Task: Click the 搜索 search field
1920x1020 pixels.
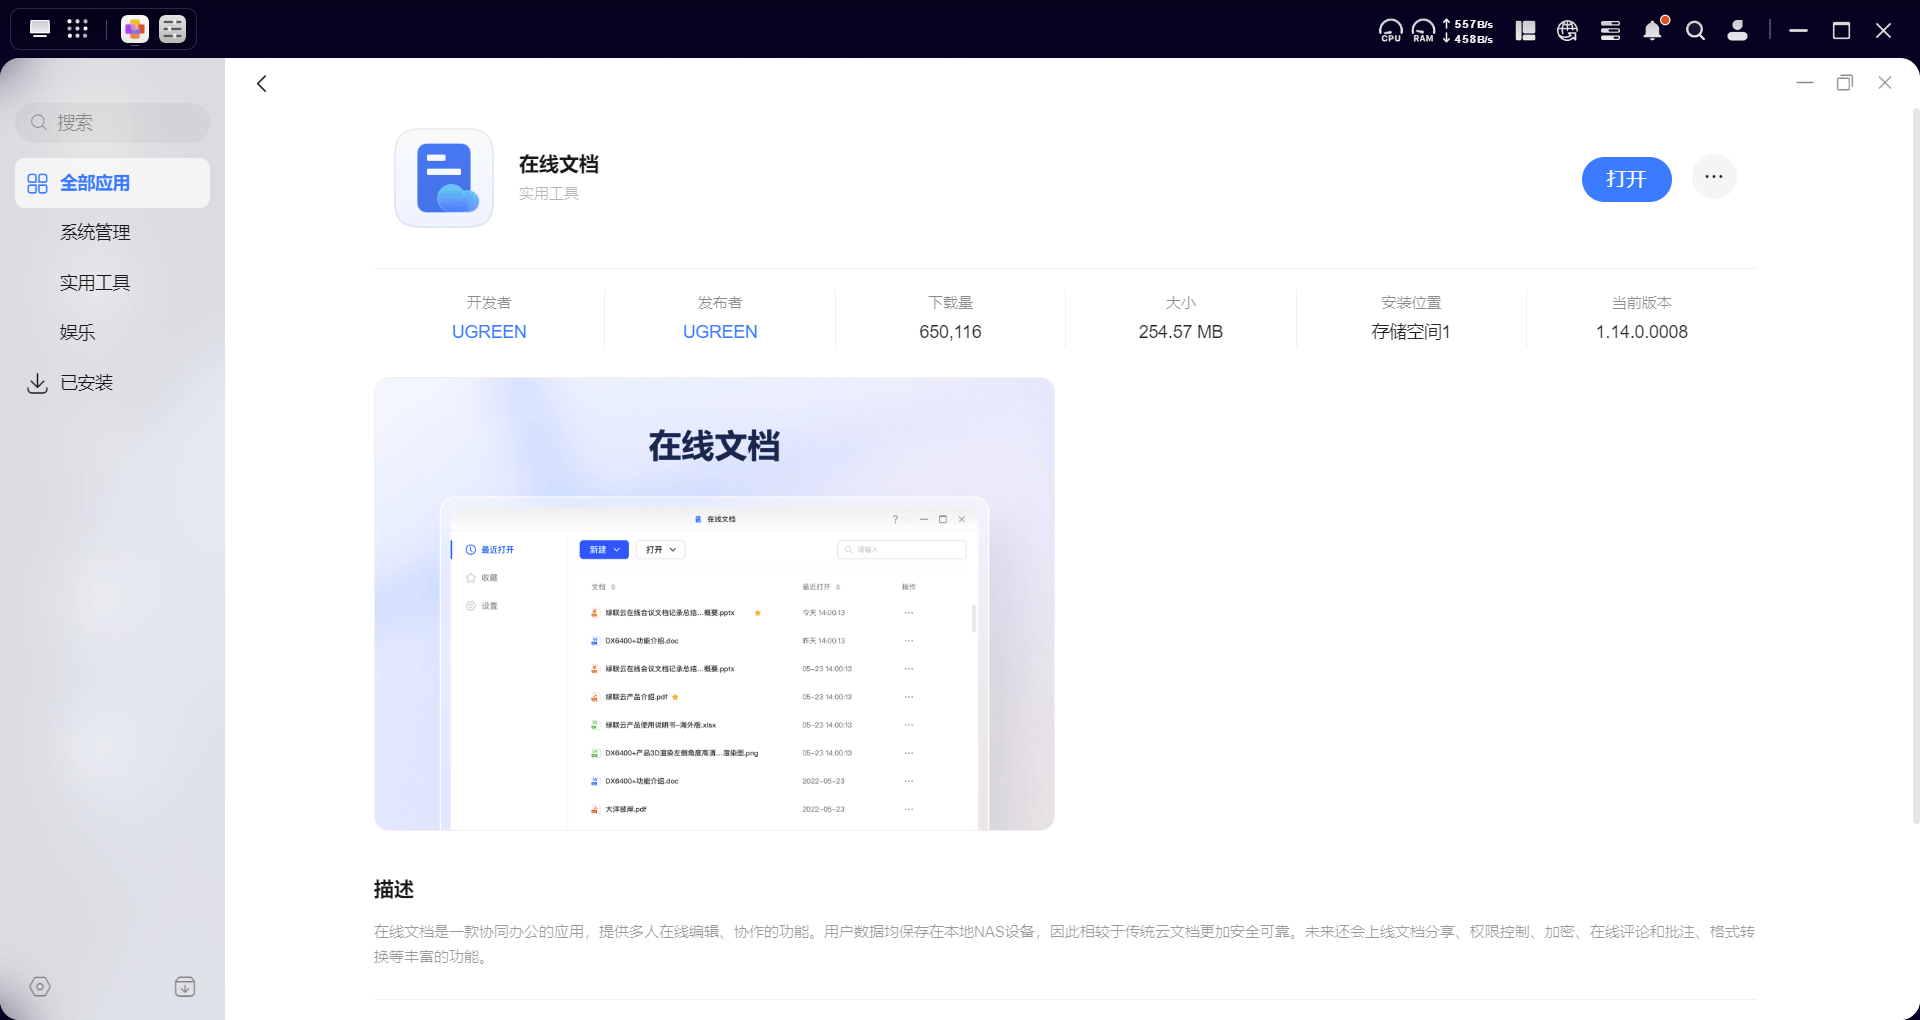Action: pyautogui.click(x=112, y=123)
